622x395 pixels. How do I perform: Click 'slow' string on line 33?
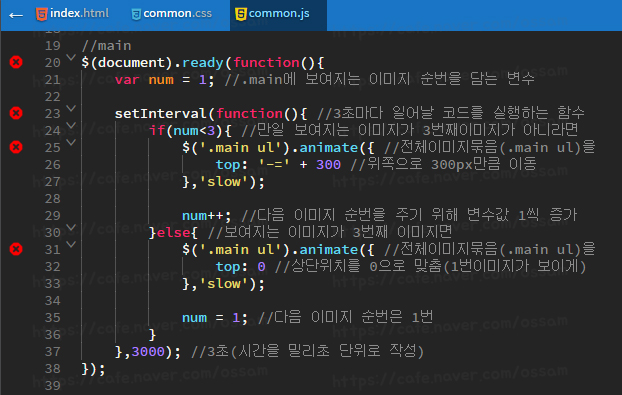pos(224,284)
